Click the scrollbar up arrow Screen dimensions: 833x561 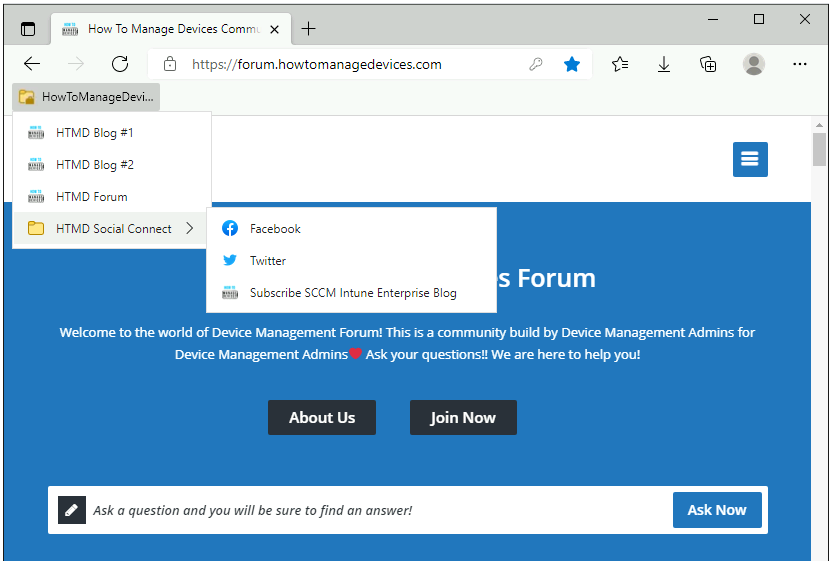click(819, 125)
